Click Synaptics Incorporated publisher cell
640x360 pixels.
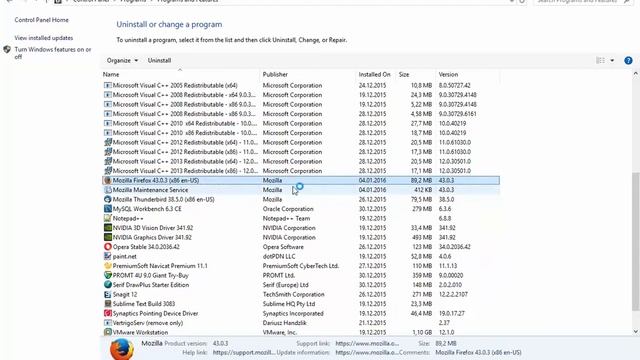coord(293,313)
